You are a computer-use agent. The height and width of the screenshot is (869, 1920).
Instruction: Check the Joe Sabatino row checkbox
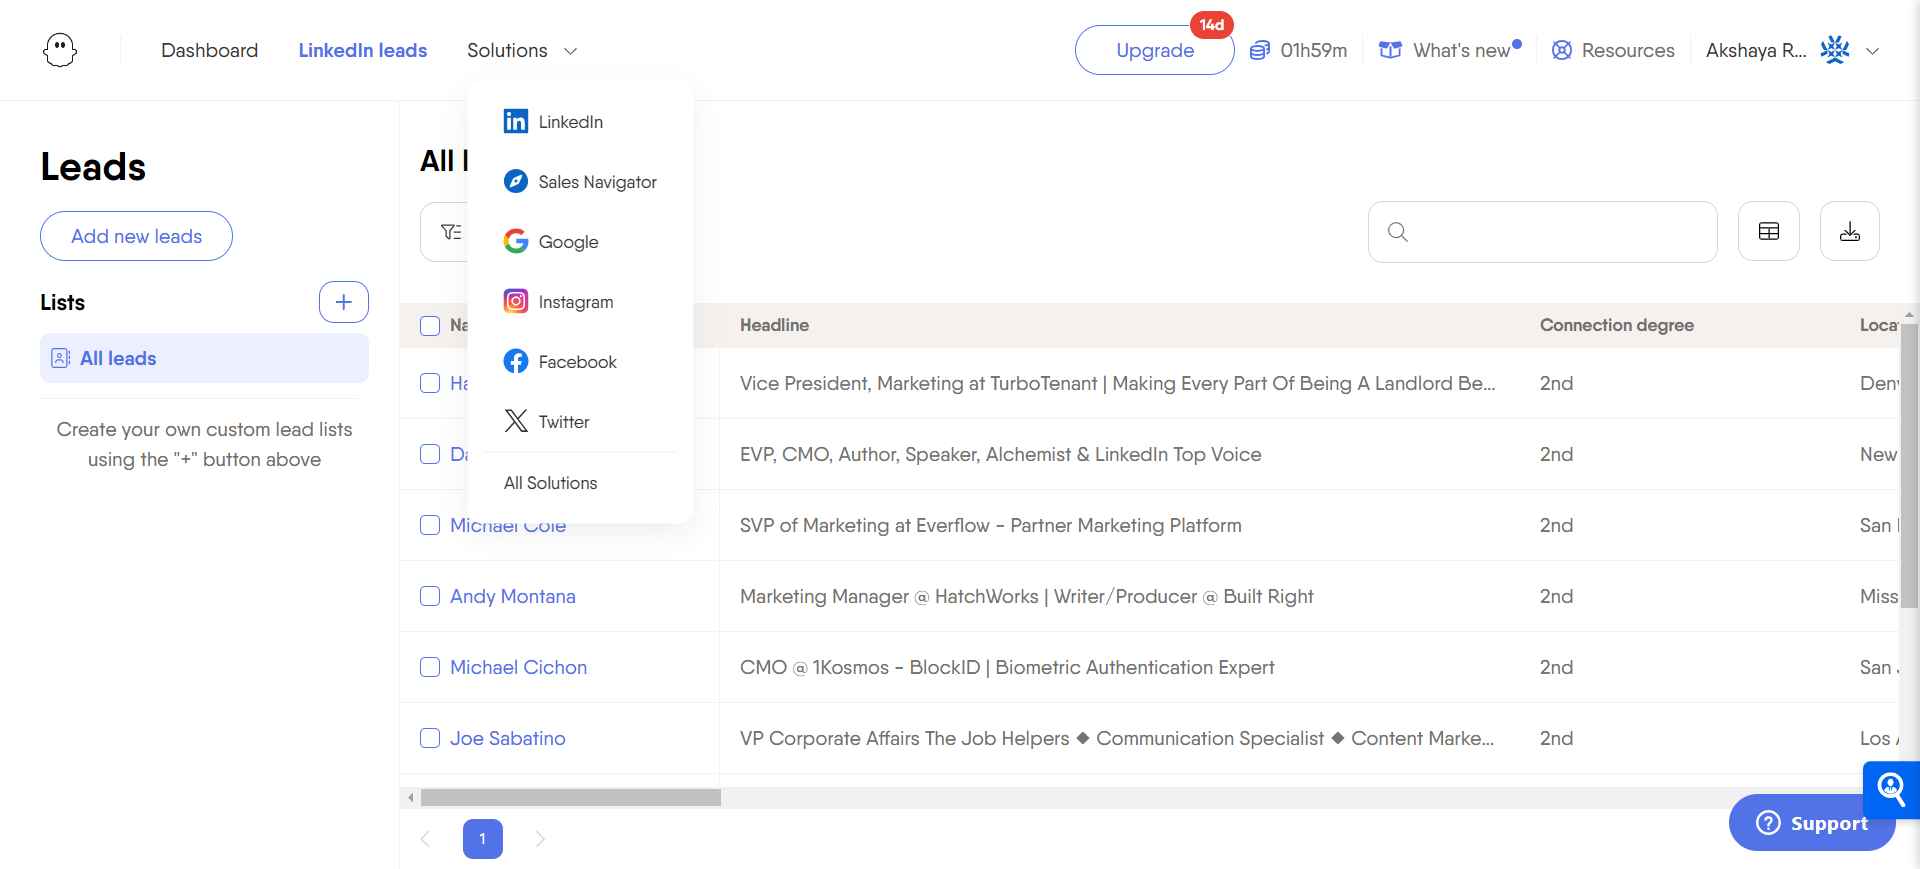click(x=430, y=738)
